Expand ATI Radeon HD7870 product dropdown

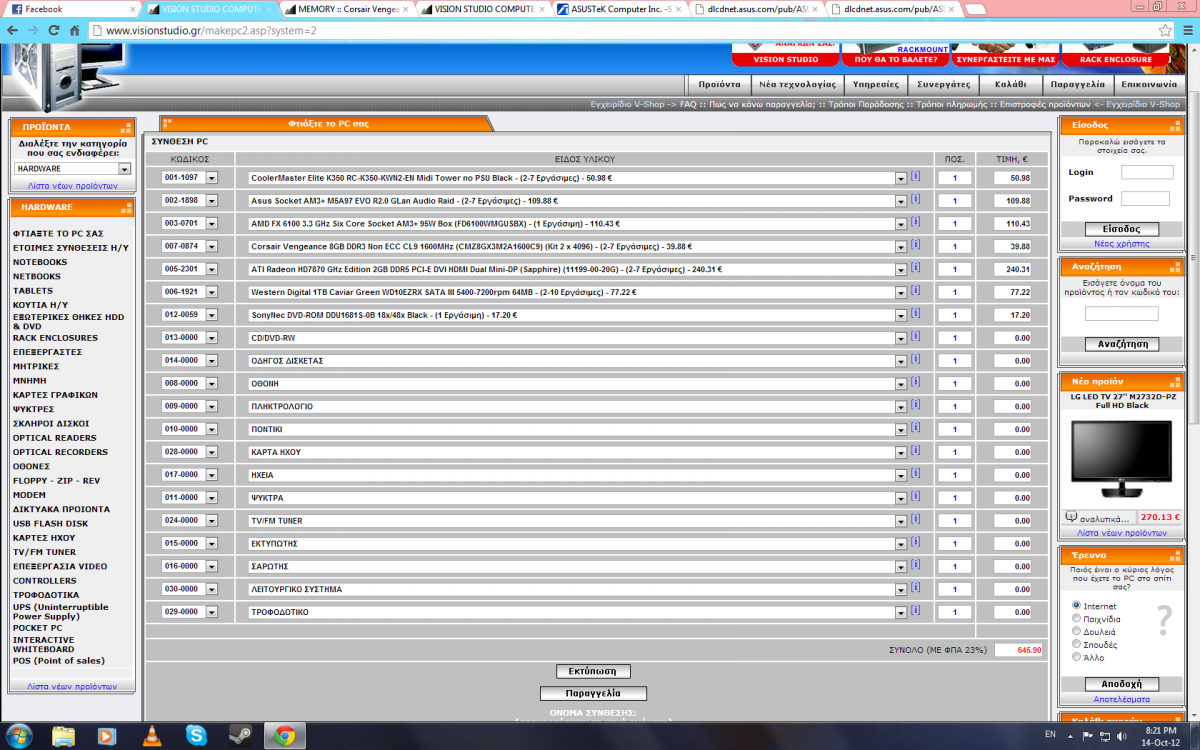[901, 270]
